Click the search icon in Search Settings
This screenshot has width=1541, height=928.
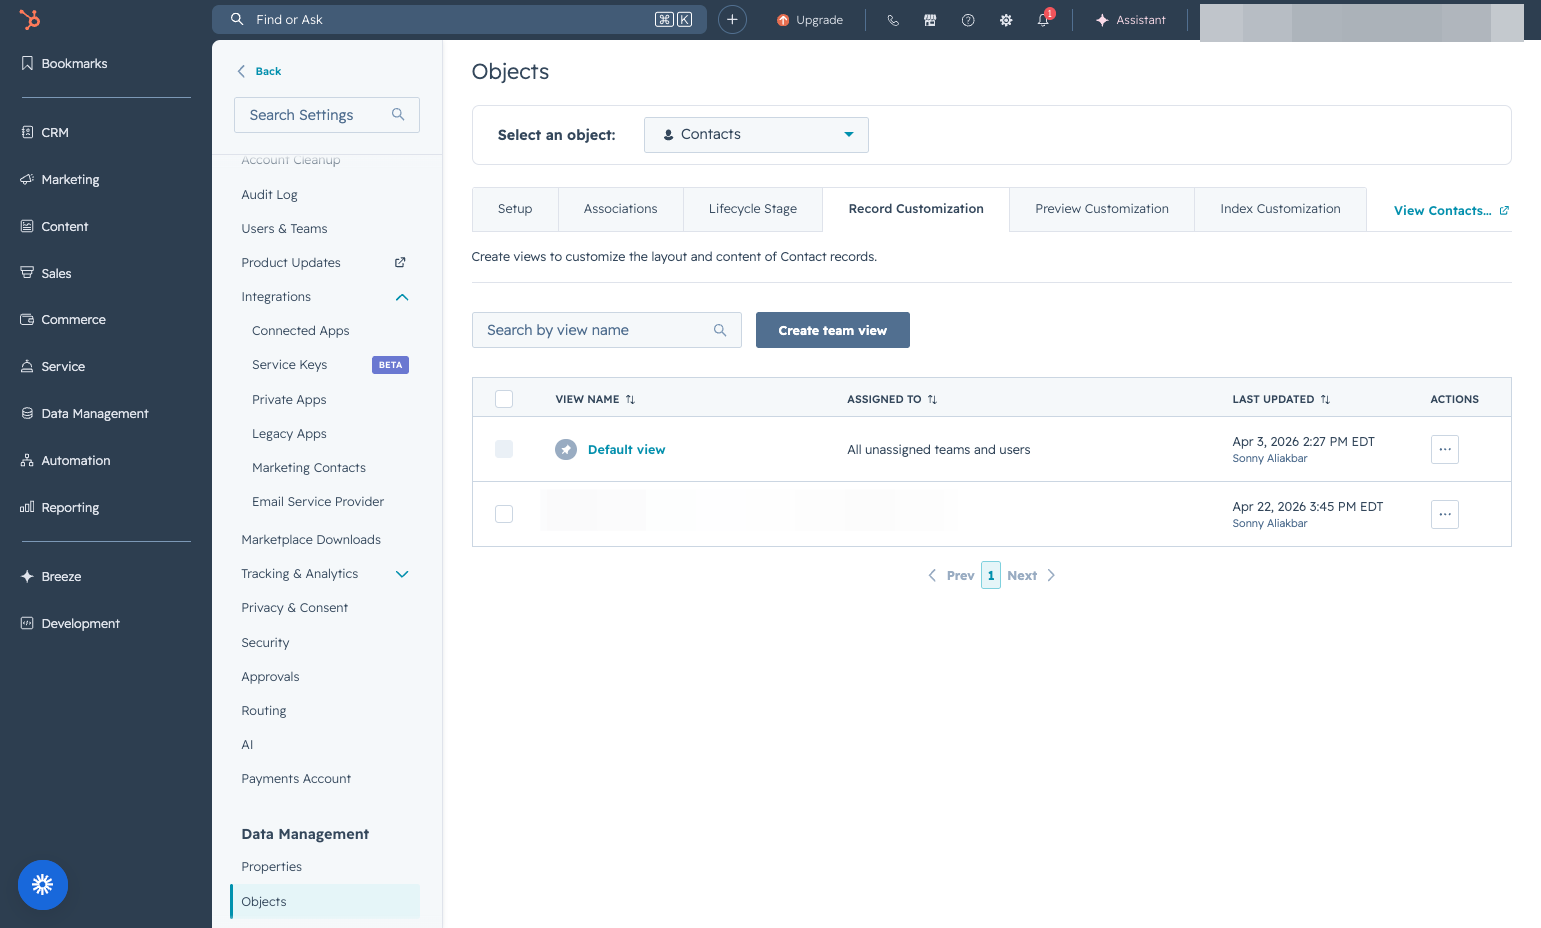pos(398,114)
